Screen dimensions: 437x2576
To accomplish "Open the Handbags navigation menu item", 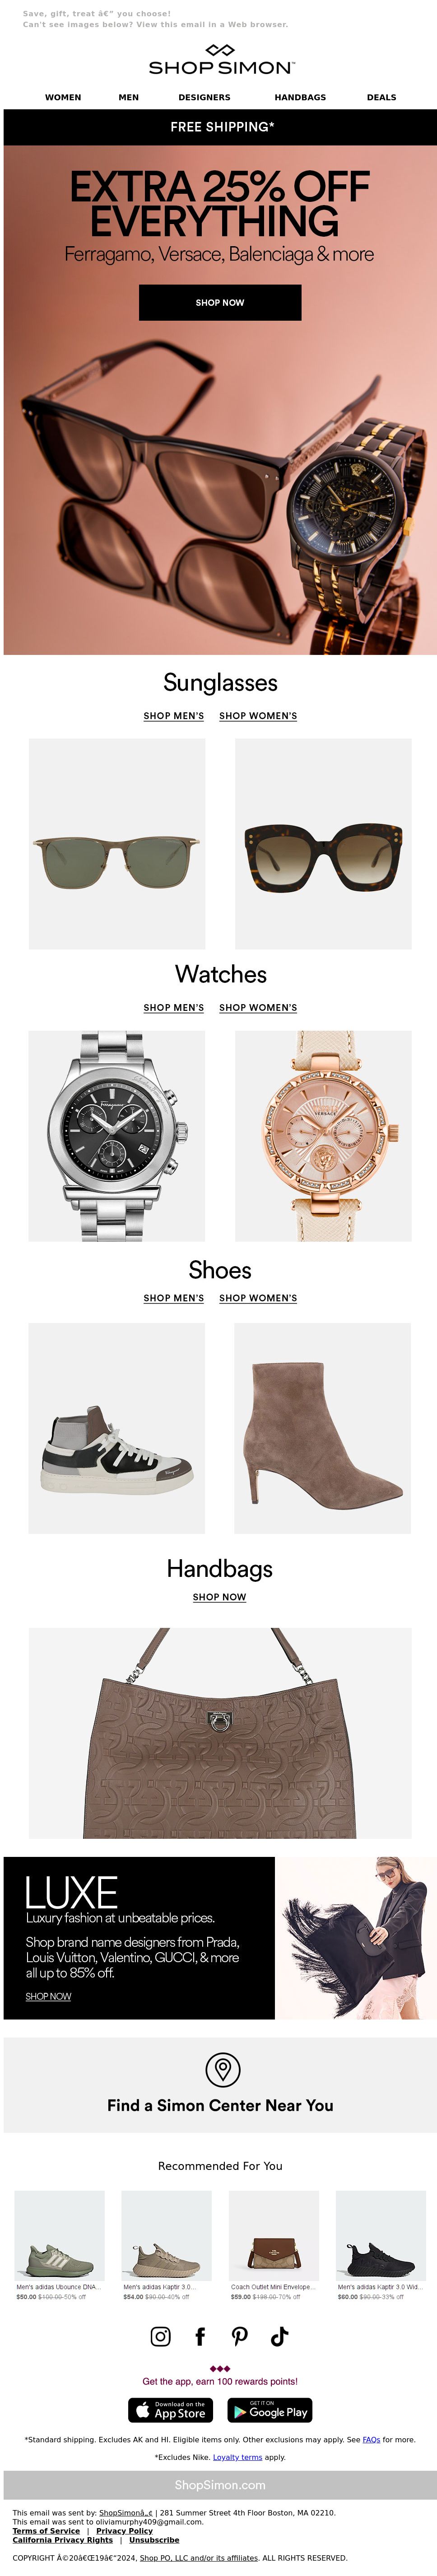I will point(300,98).
